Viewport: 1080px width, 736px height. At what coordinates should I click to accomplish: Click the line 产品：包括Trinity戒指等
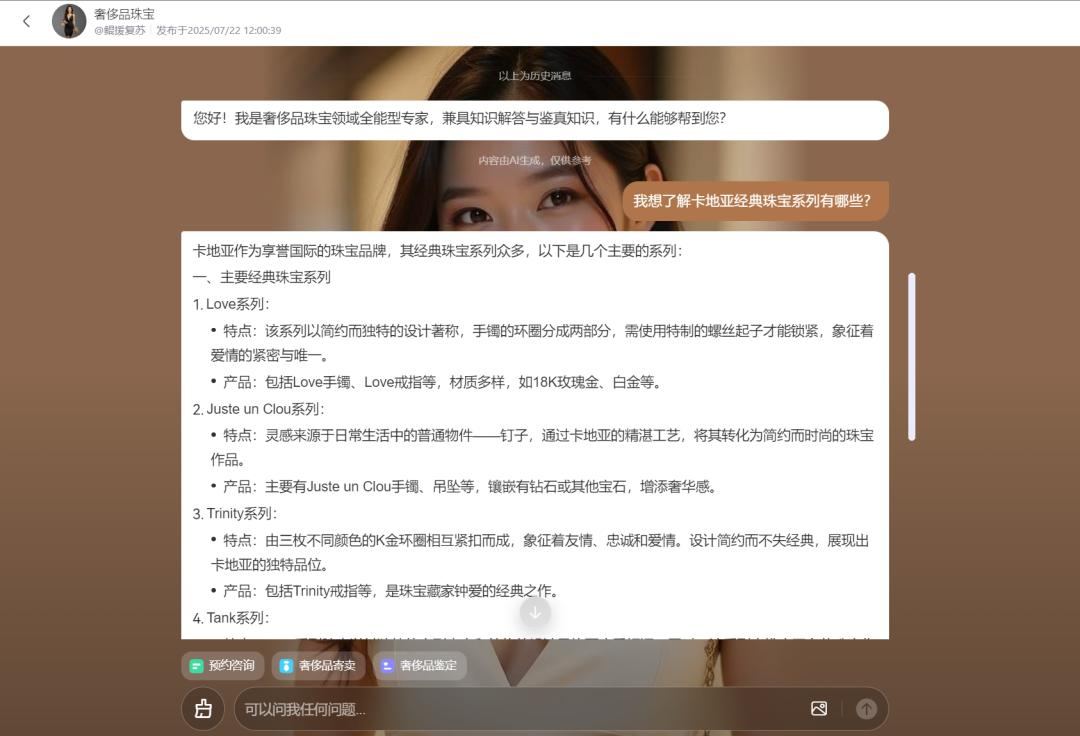[391, 591]
